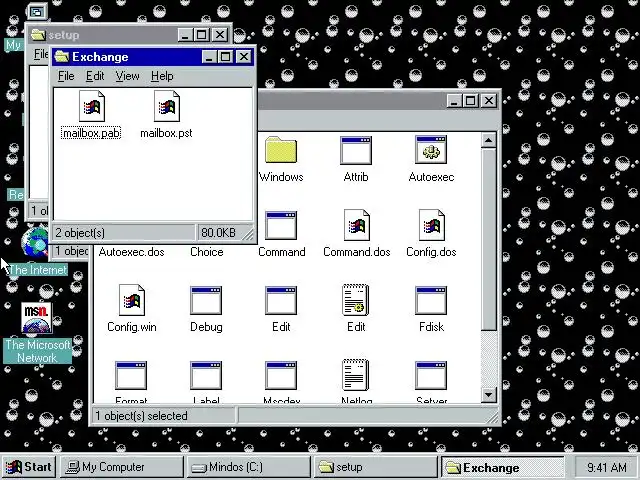Select the mailbox.pab file icon
The image size is (640, 480).
point(92,106)
